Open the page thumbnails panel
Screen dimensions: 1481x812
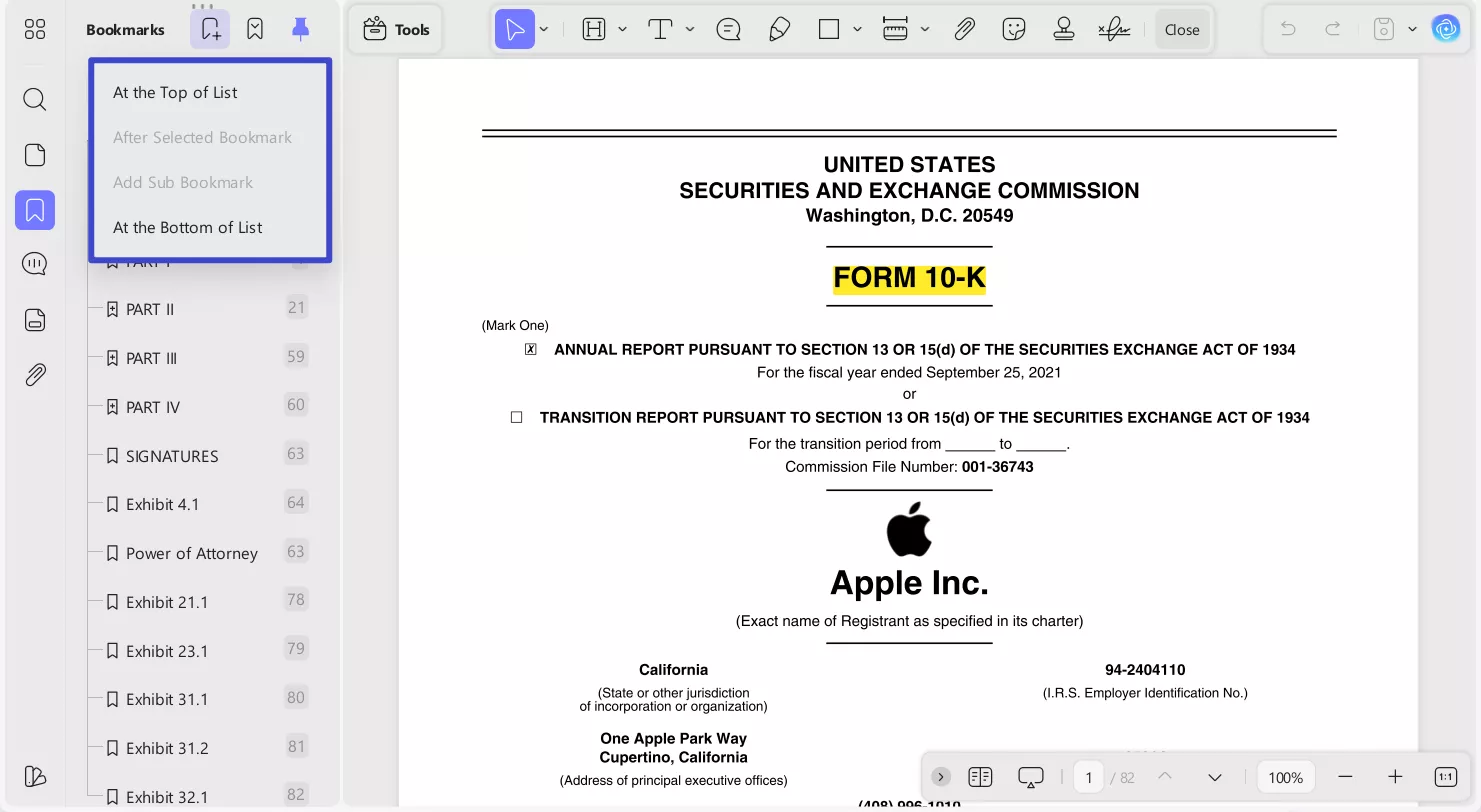[34, 154]
